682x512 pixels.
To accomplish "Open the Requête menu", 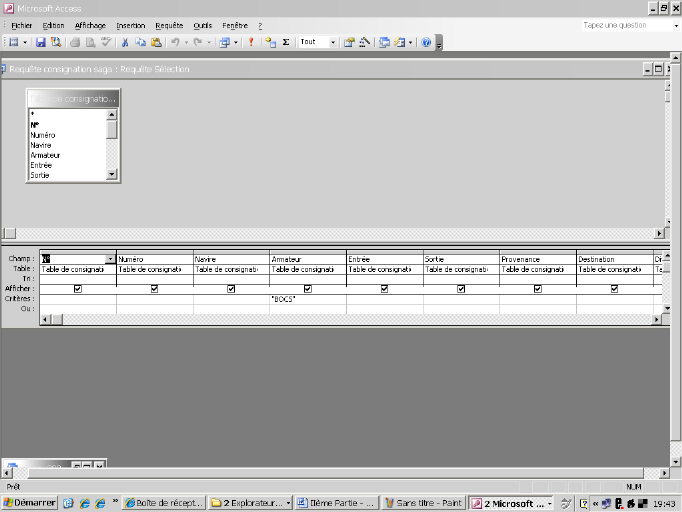I will [x=169, y=25].
